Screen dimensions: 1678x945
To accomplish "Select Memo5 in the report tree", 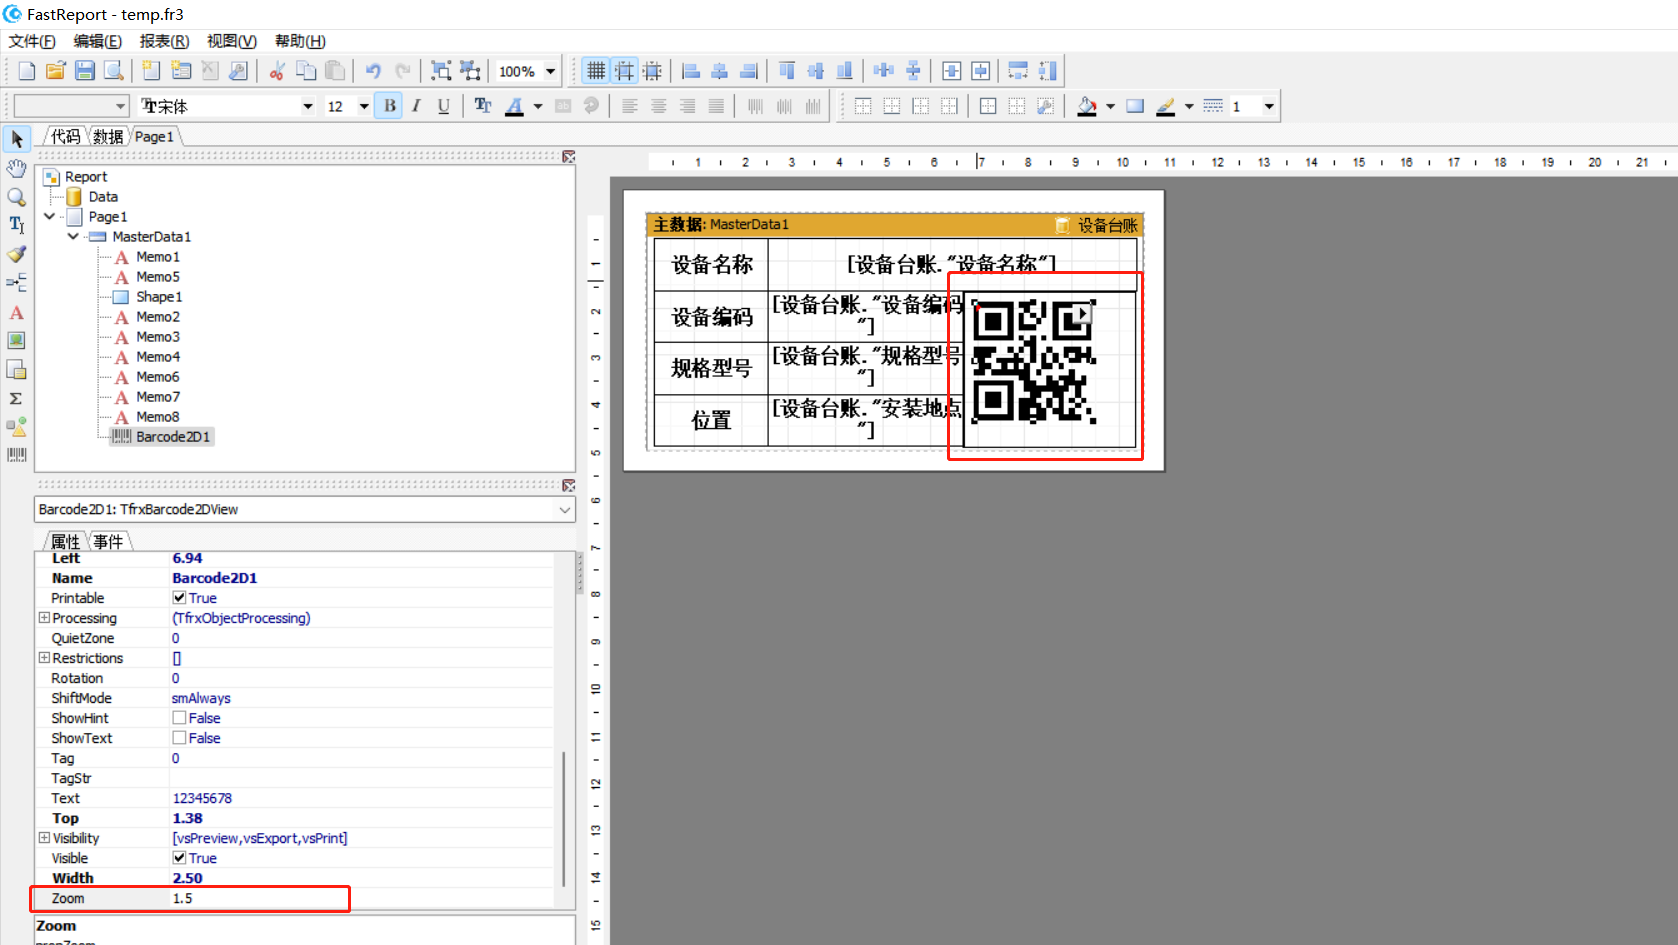I will [158, 277].
